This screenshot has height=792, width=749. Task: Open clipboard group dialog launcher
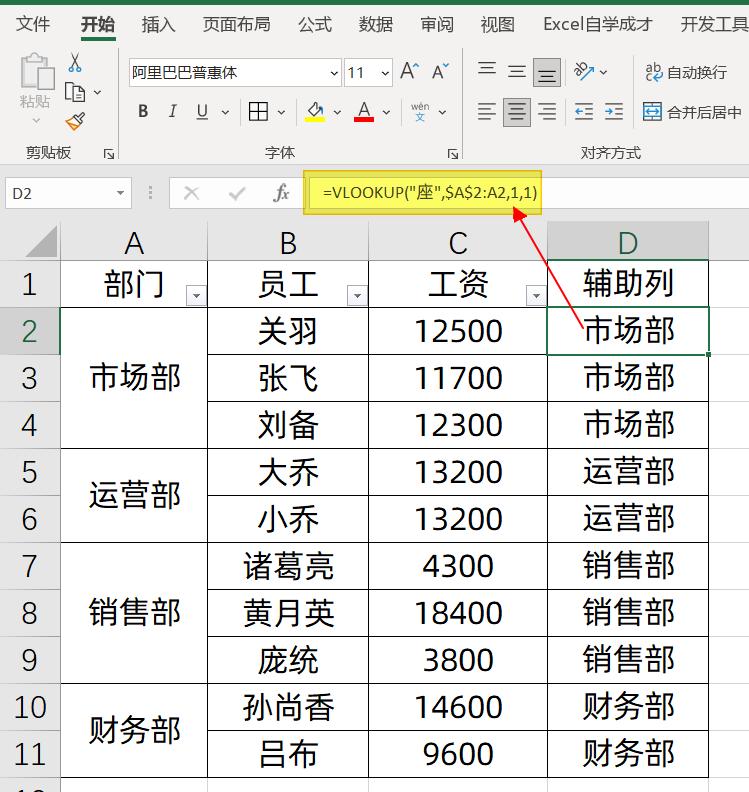pos(109,154)
